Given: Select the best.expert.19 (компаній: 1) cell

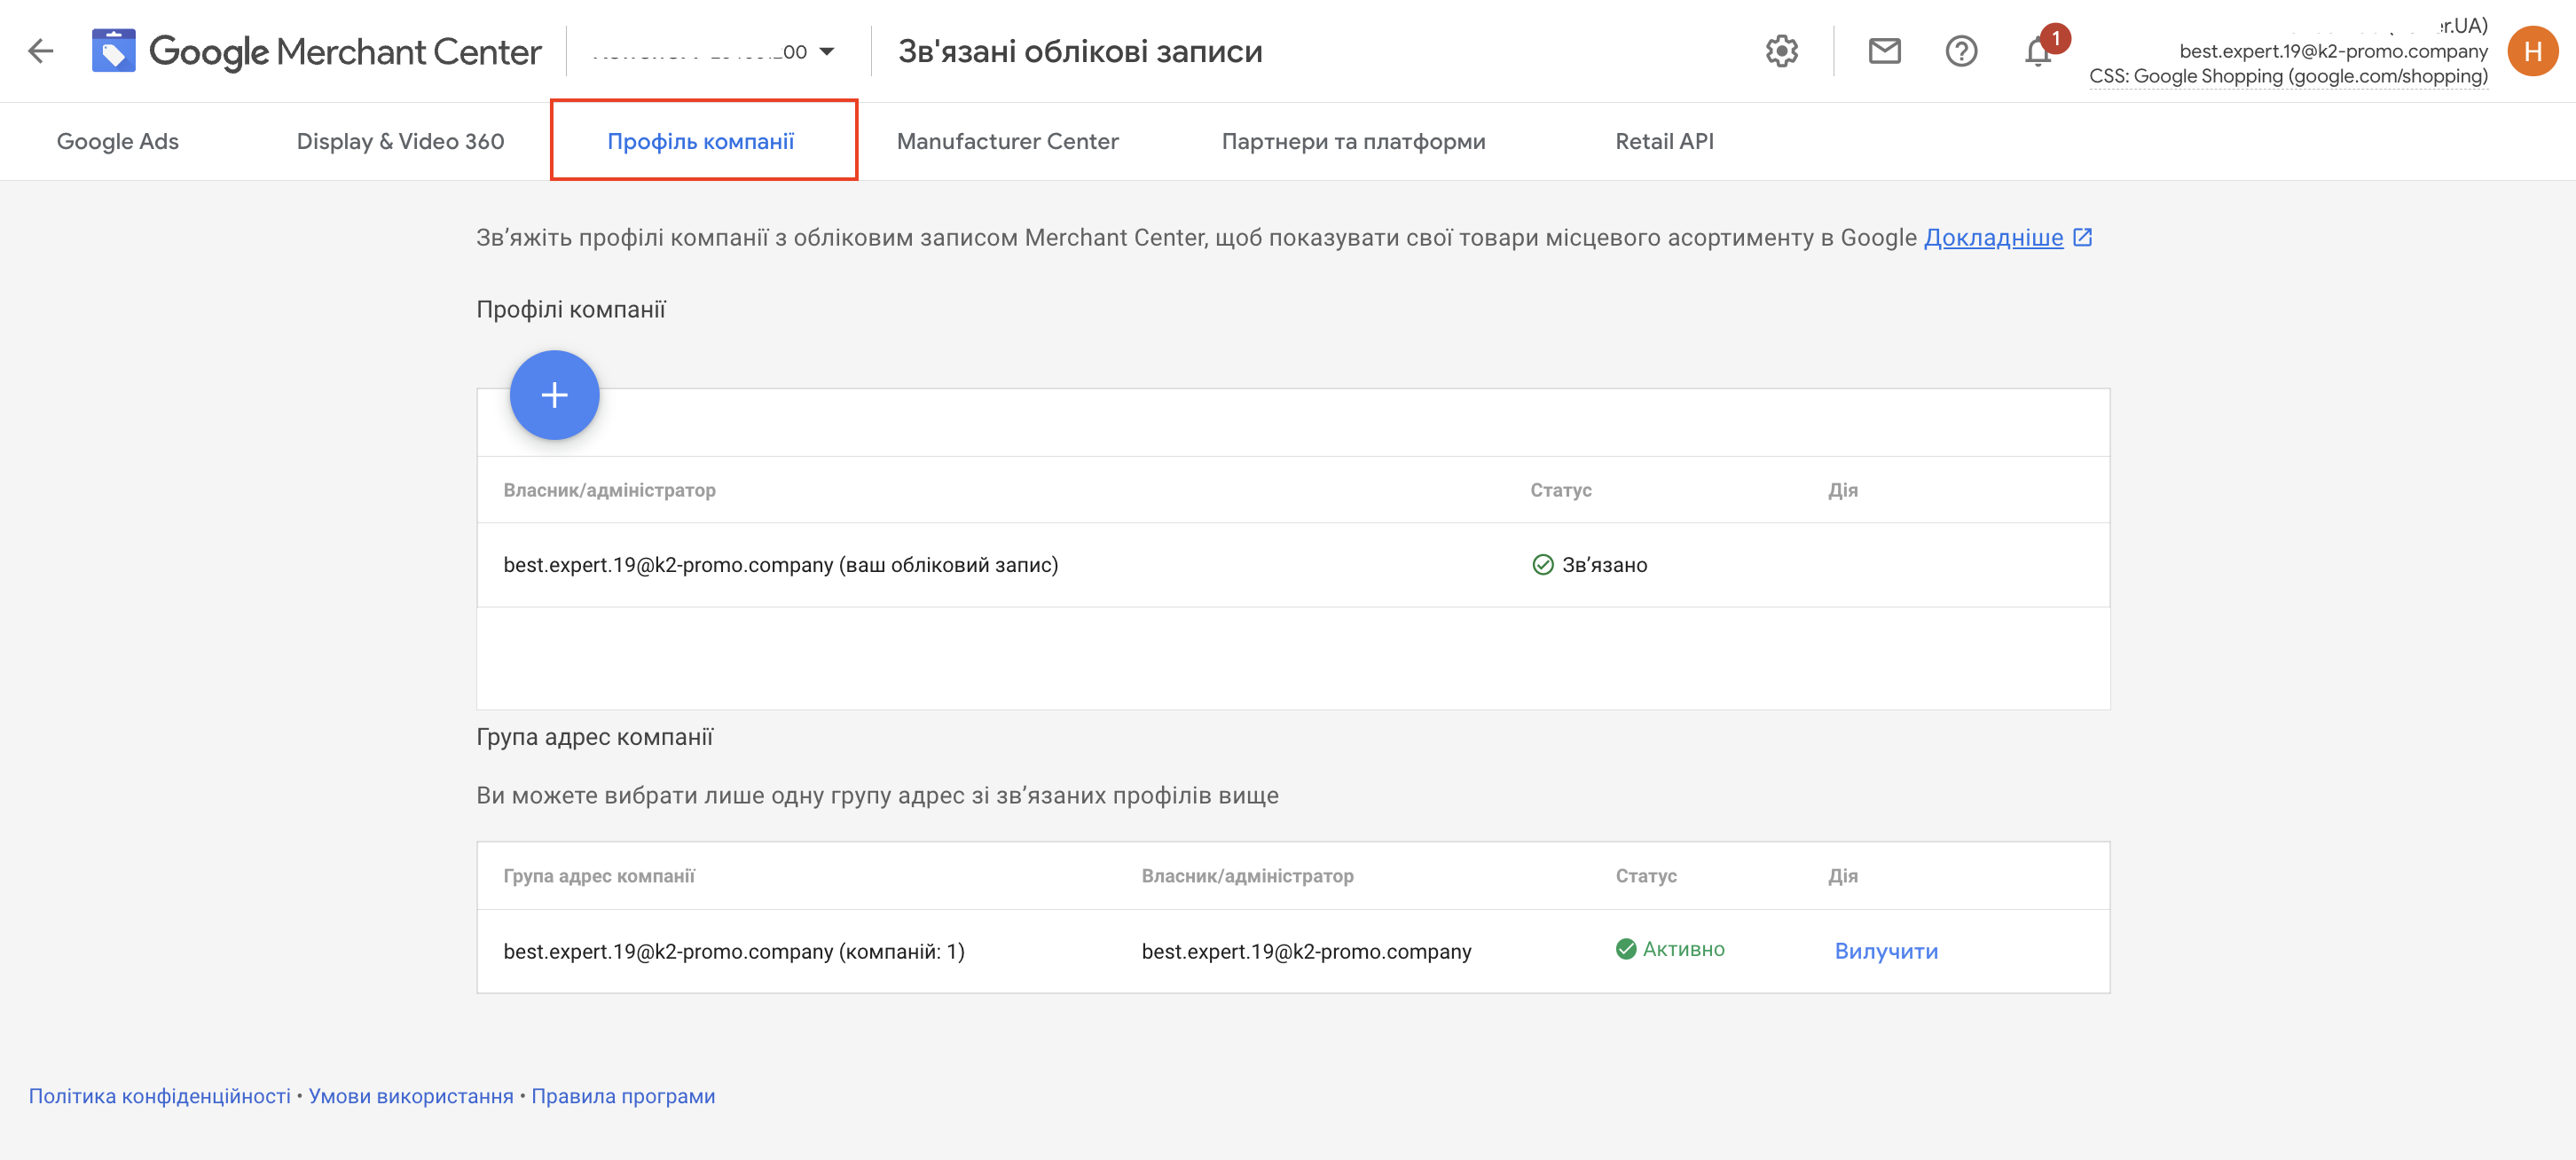Looking at the screenshot, I should (733, 951).
